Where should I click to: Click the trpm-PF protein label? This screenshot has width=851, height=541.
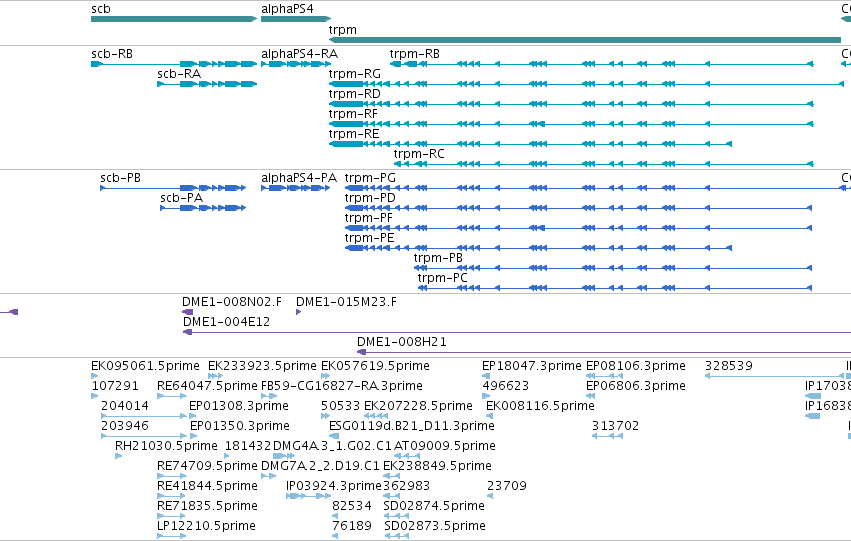(x=369, y=218)
